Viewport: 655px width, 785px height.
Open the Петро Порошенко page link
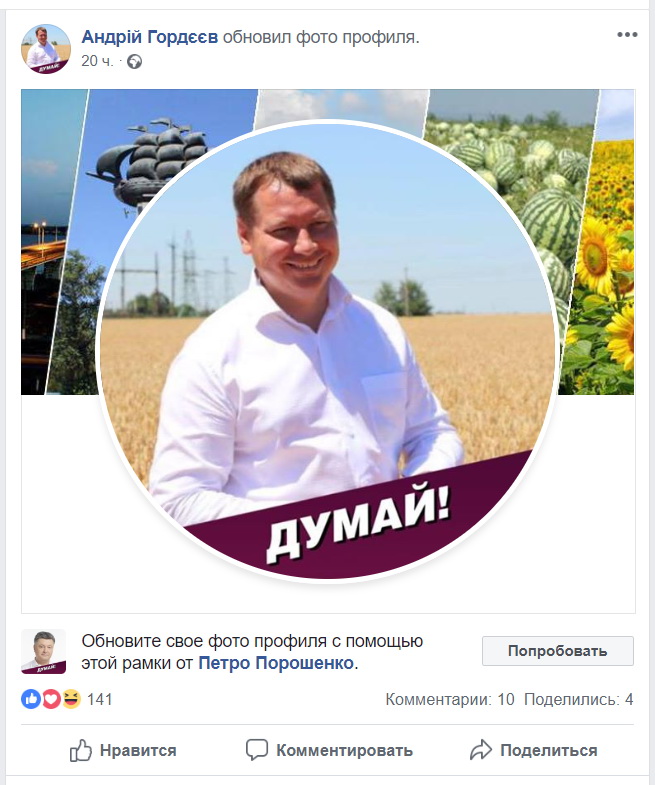[276, 663]
